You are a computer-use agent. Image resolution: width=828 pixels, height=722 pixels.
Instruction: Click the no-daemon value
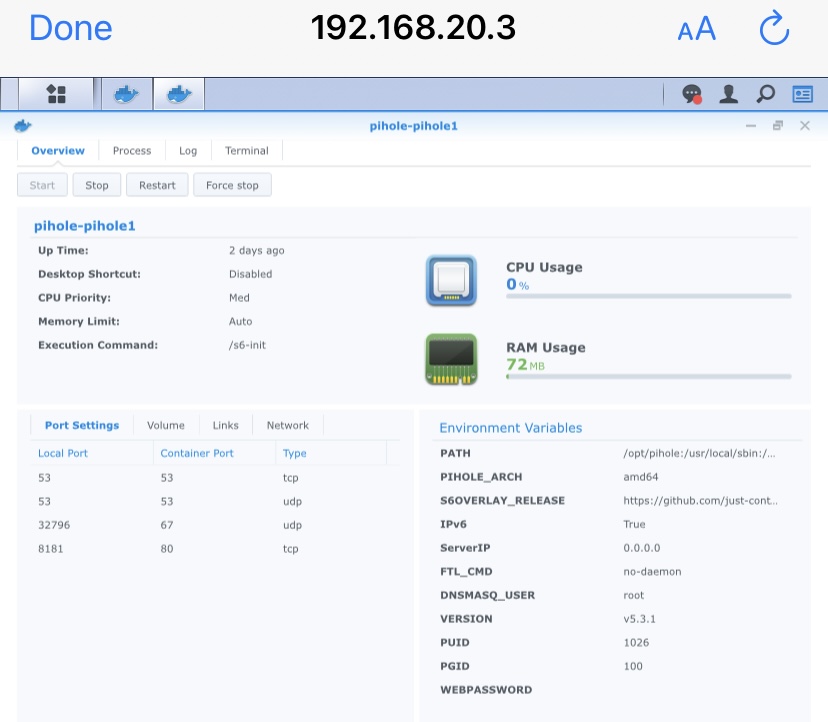652,571
